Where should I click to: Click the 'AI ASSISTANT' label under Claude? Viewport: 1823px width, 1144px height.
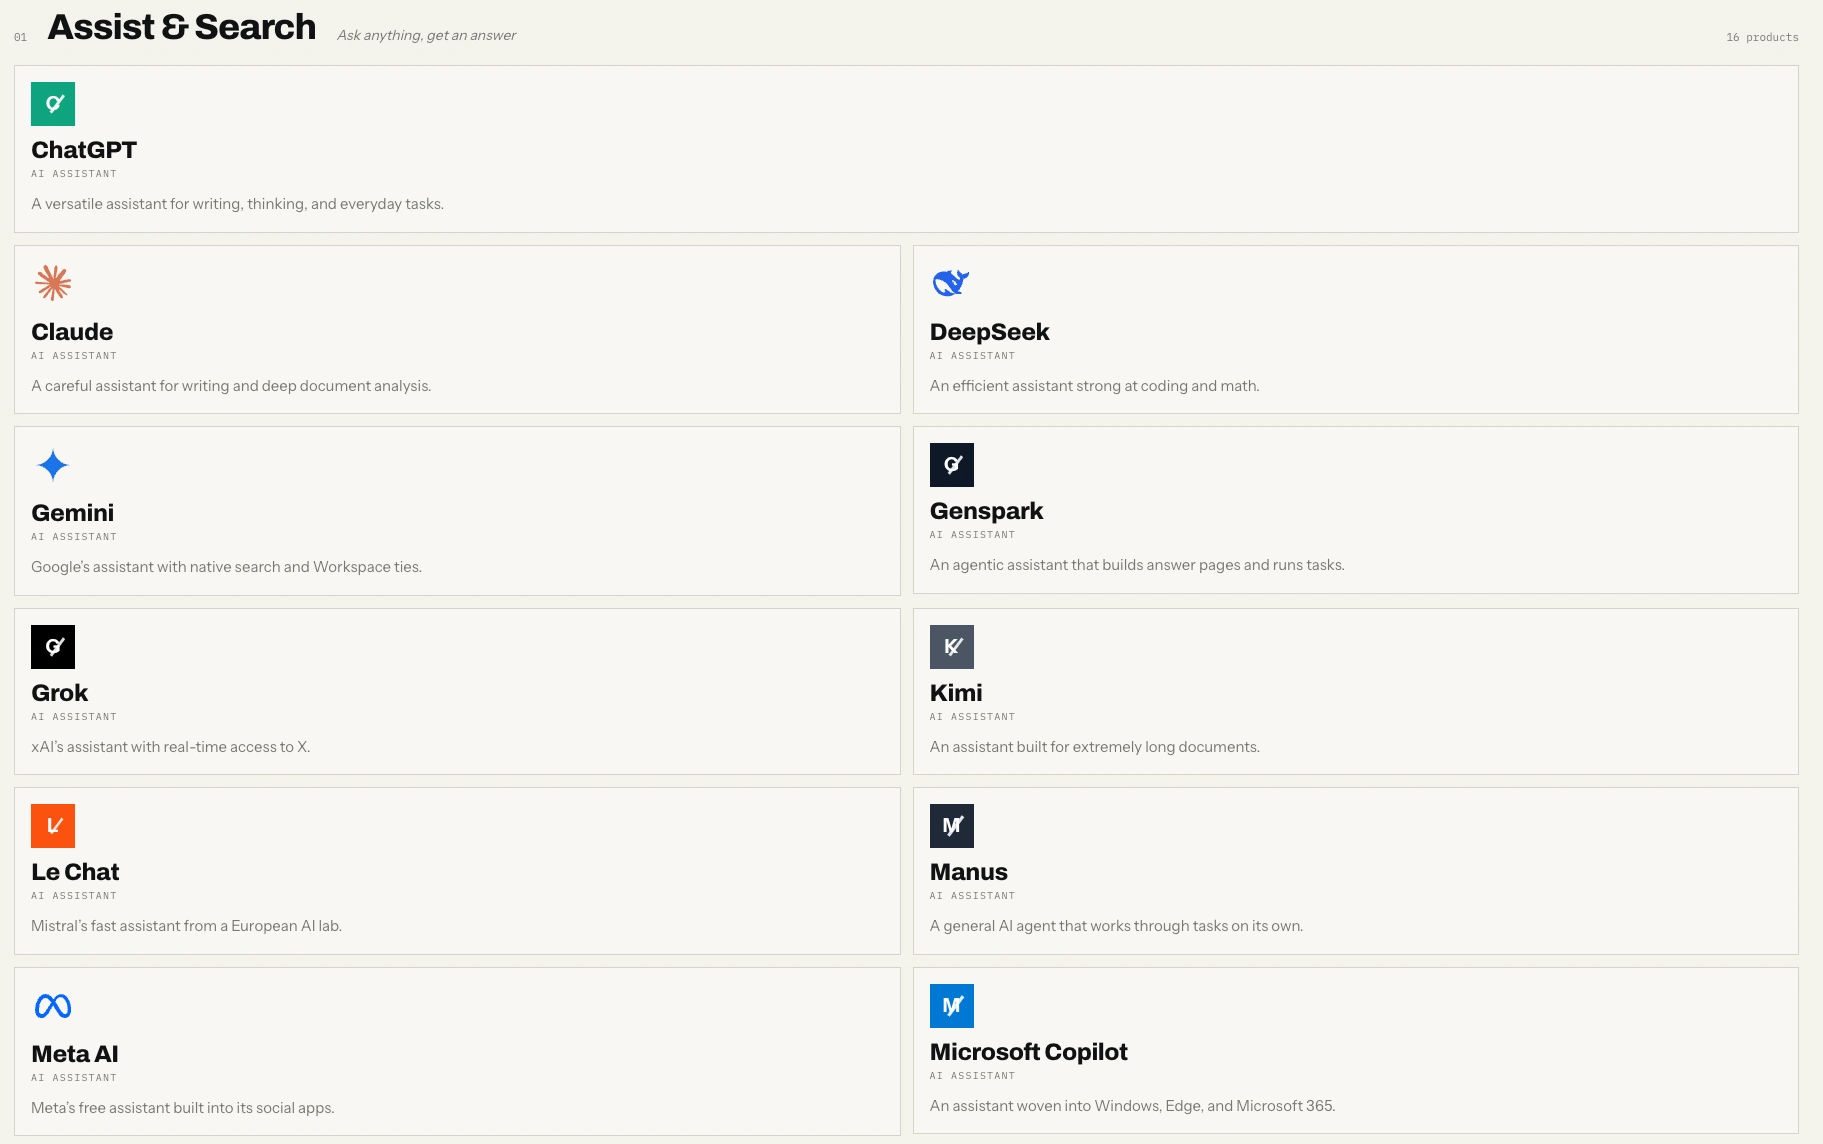click(x=74, y=356)
